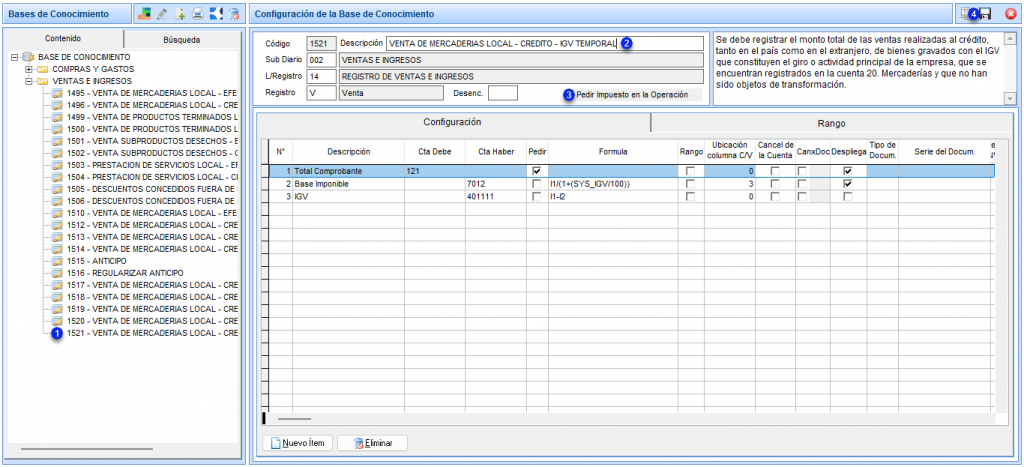Click the icon beside 1515 - ANTICIPO
Image resolution: width=1024 pixels, height=467 pixels.
coord(57,261)
